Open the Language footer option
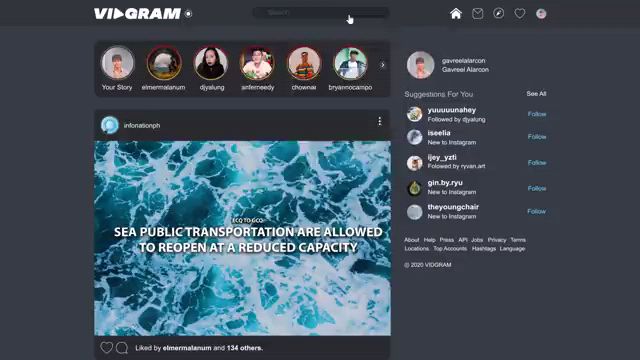 click(512, 249)
